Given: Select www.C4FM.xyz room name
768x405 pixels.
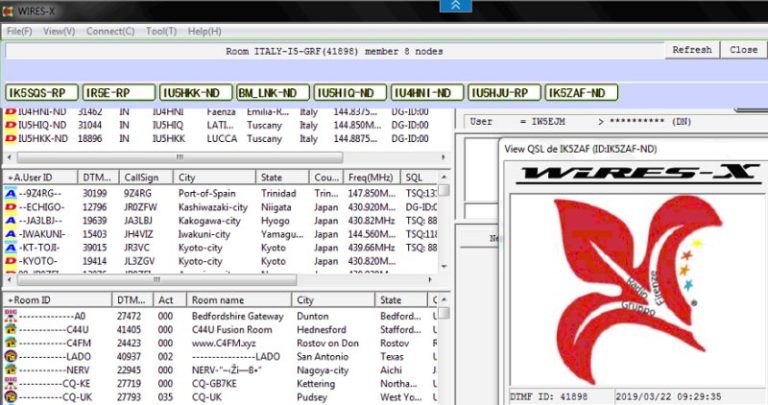Looking at the screenshot, I should (x=223, y=343).
